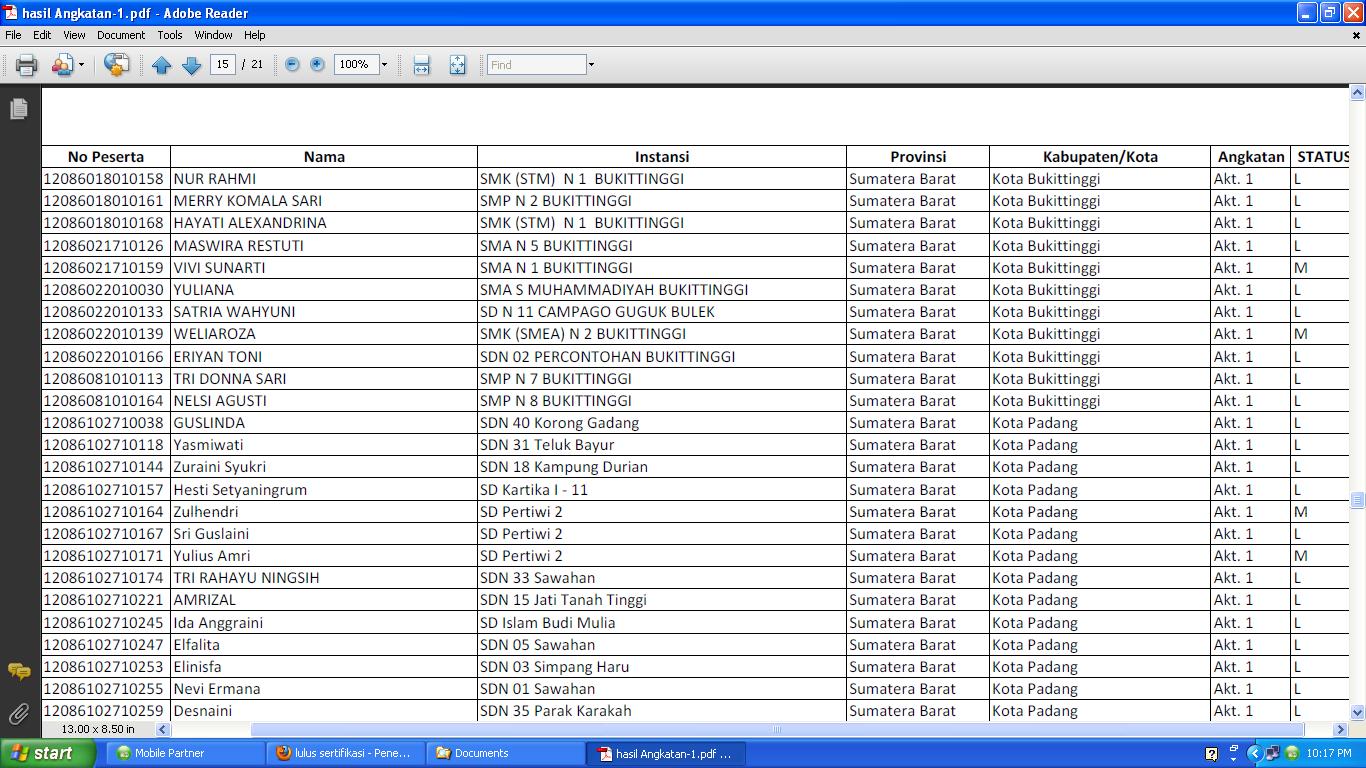Image resolution: width=1366 pixels, height=768 pixels.
Task: Open the zoom level dropdown arrow
Action: [x=384, y=64]
